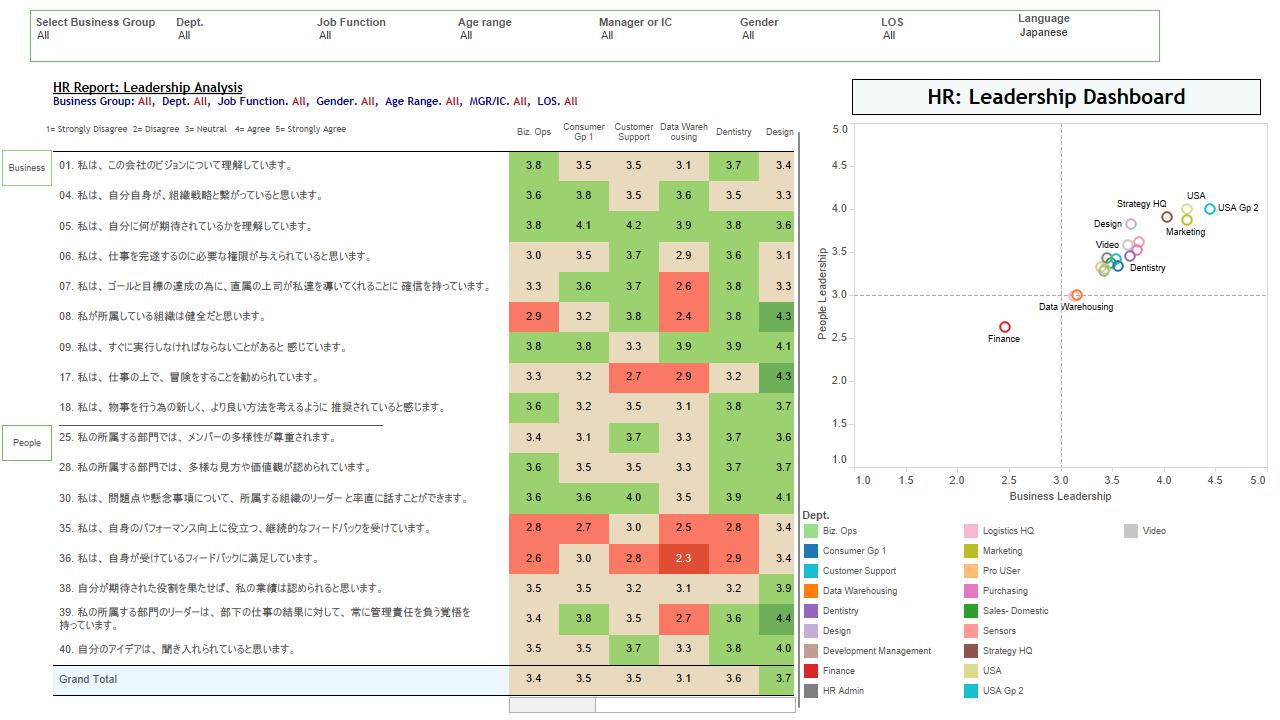This screenshot has width=1280, height=720.
Task: Select the Business category label box
Action: point(27,168)
